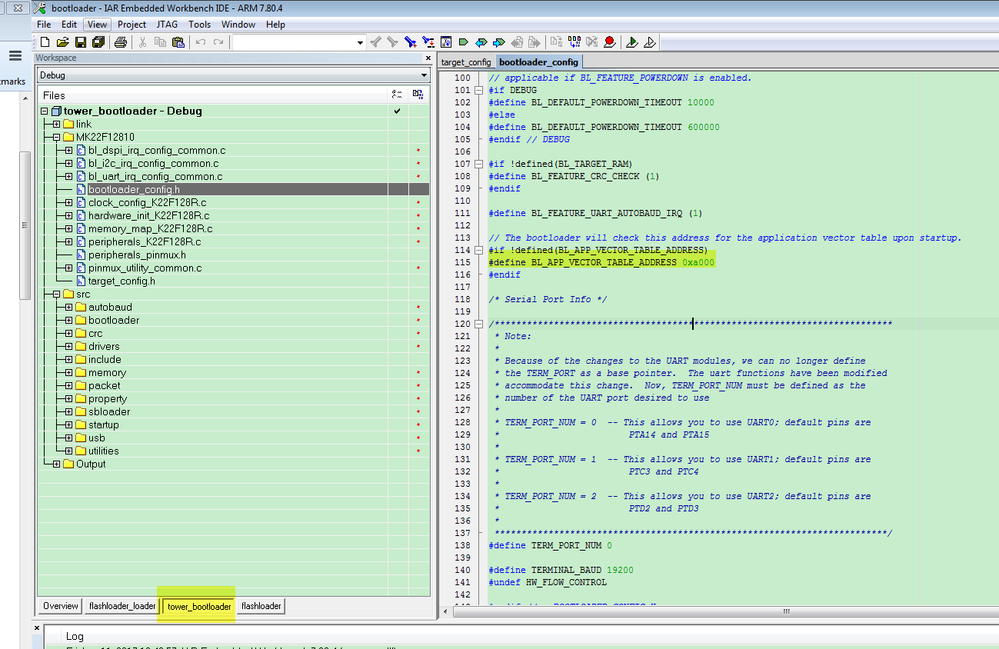Open the Debug configuration dropdown in Workspace
This screenshot has height=649, width=999.
423,75
